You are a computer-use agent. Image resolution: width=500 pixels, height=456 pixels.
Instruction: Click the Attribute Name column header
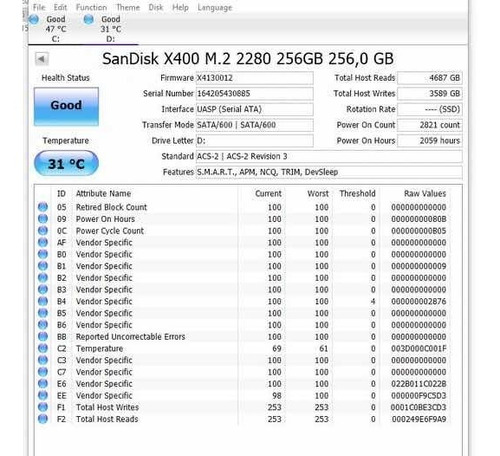coord(103,193)
